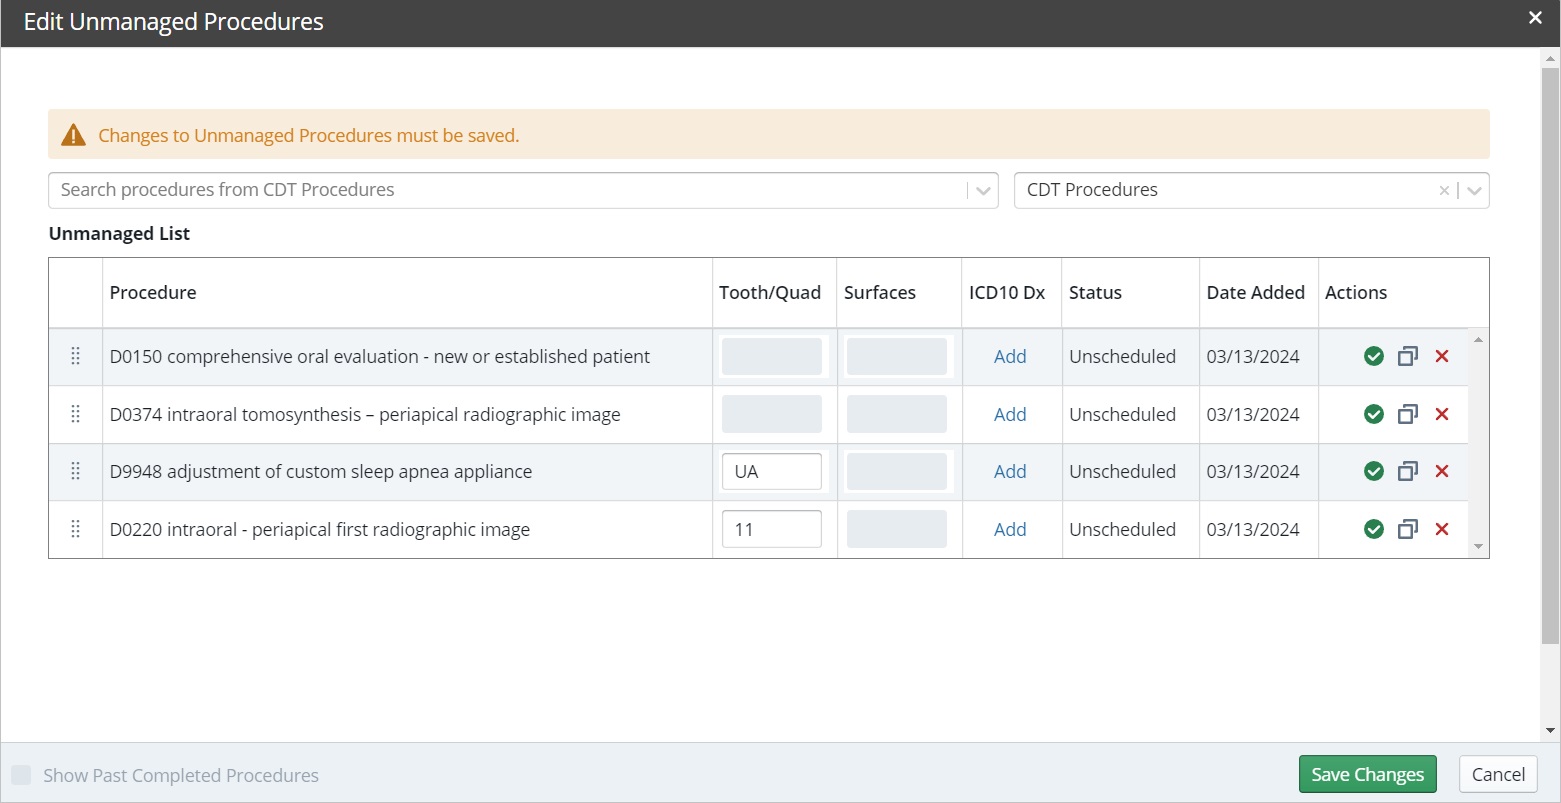Select D9948 adjustment of custom sleep apnea text
The image size is (1561, 803).
click(x=321, y=471)
